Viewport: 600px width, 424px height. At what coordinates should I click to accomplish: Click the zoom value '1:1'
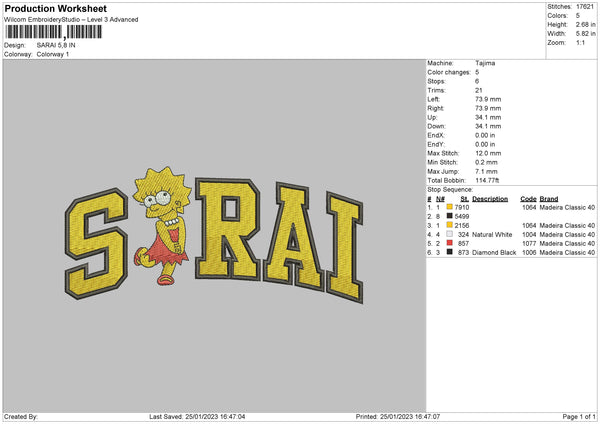pos(580,42)
